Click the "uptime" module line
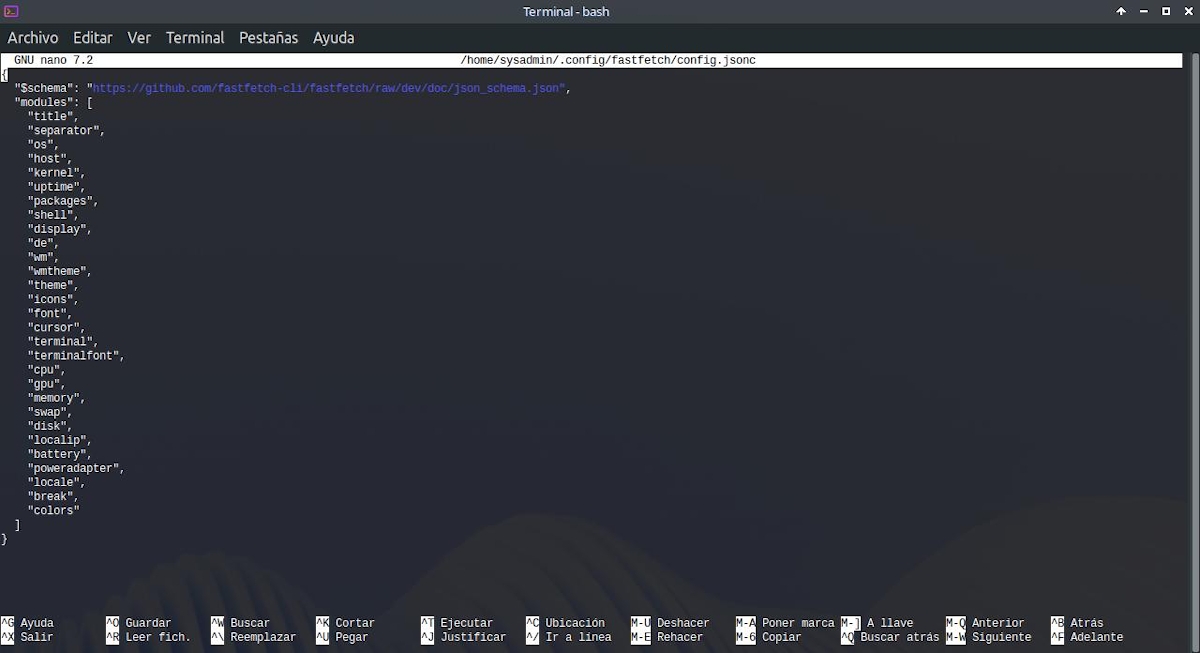Image resolution: width=1200 pixels, height=653 pixels. click(56, 187)
